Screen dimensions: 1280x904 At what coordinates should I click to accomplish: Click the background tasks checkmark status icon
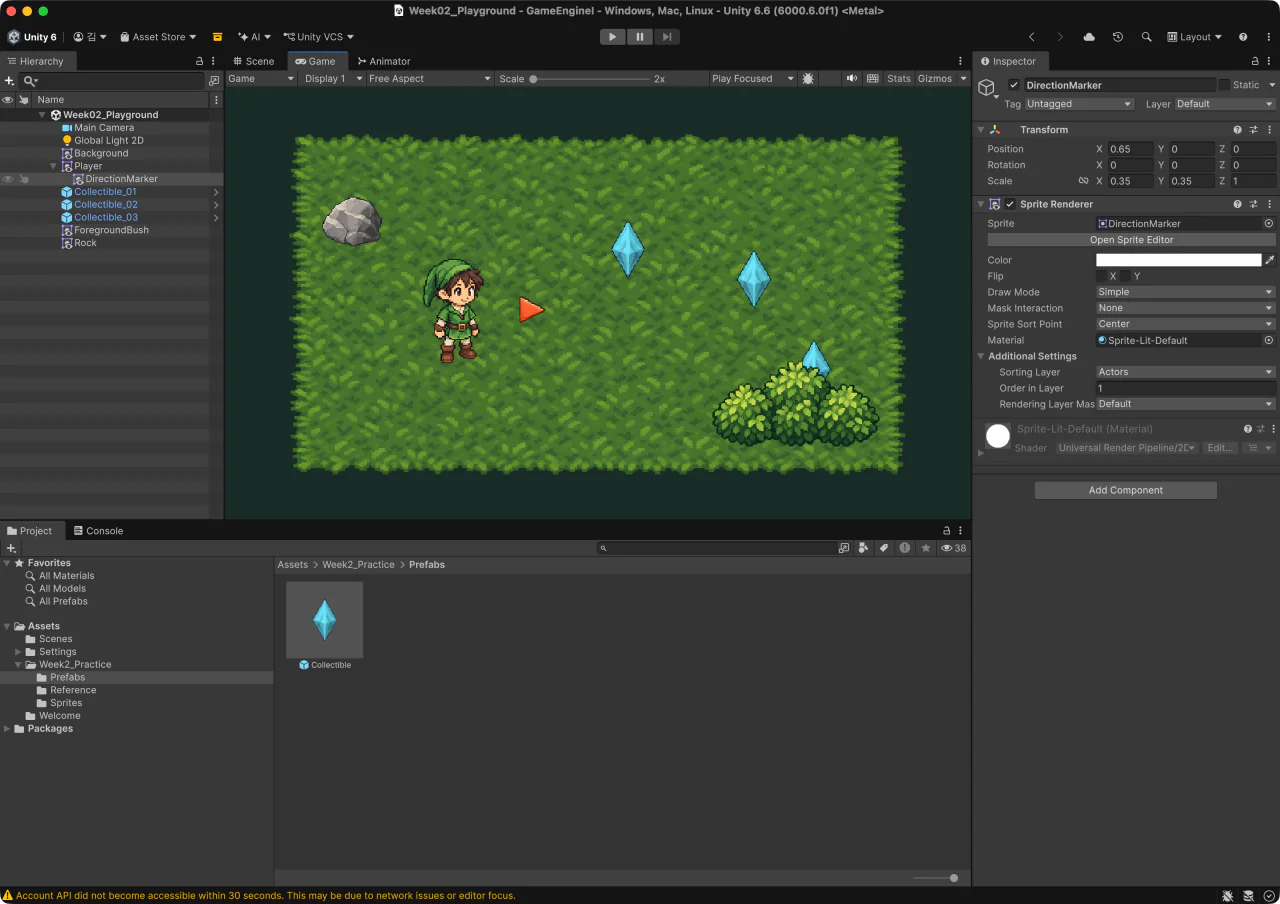tap(1269, 895)
